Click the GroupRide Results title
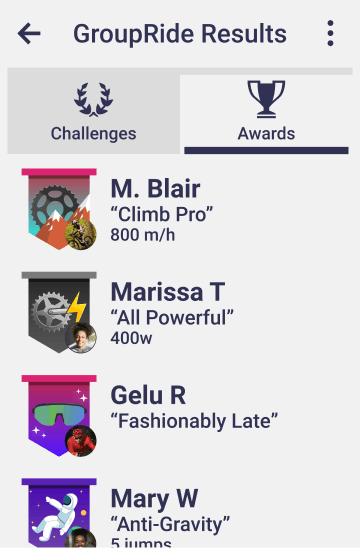The height and width of the screenshot is (548, 360). [180, 34]
